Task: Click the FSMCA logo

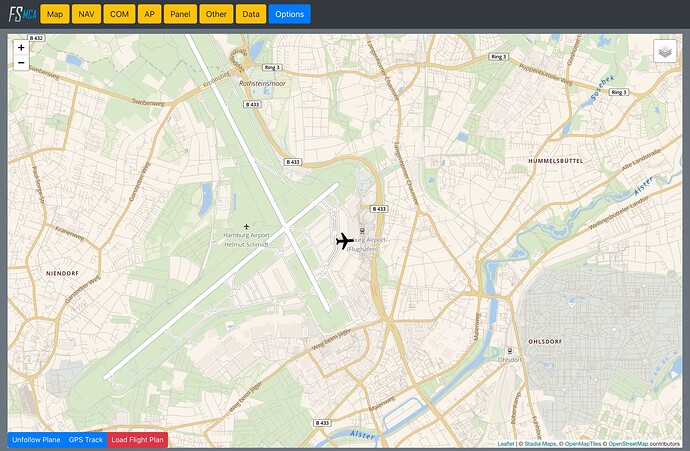Action: pyautogui.click(x=23, y=14)
